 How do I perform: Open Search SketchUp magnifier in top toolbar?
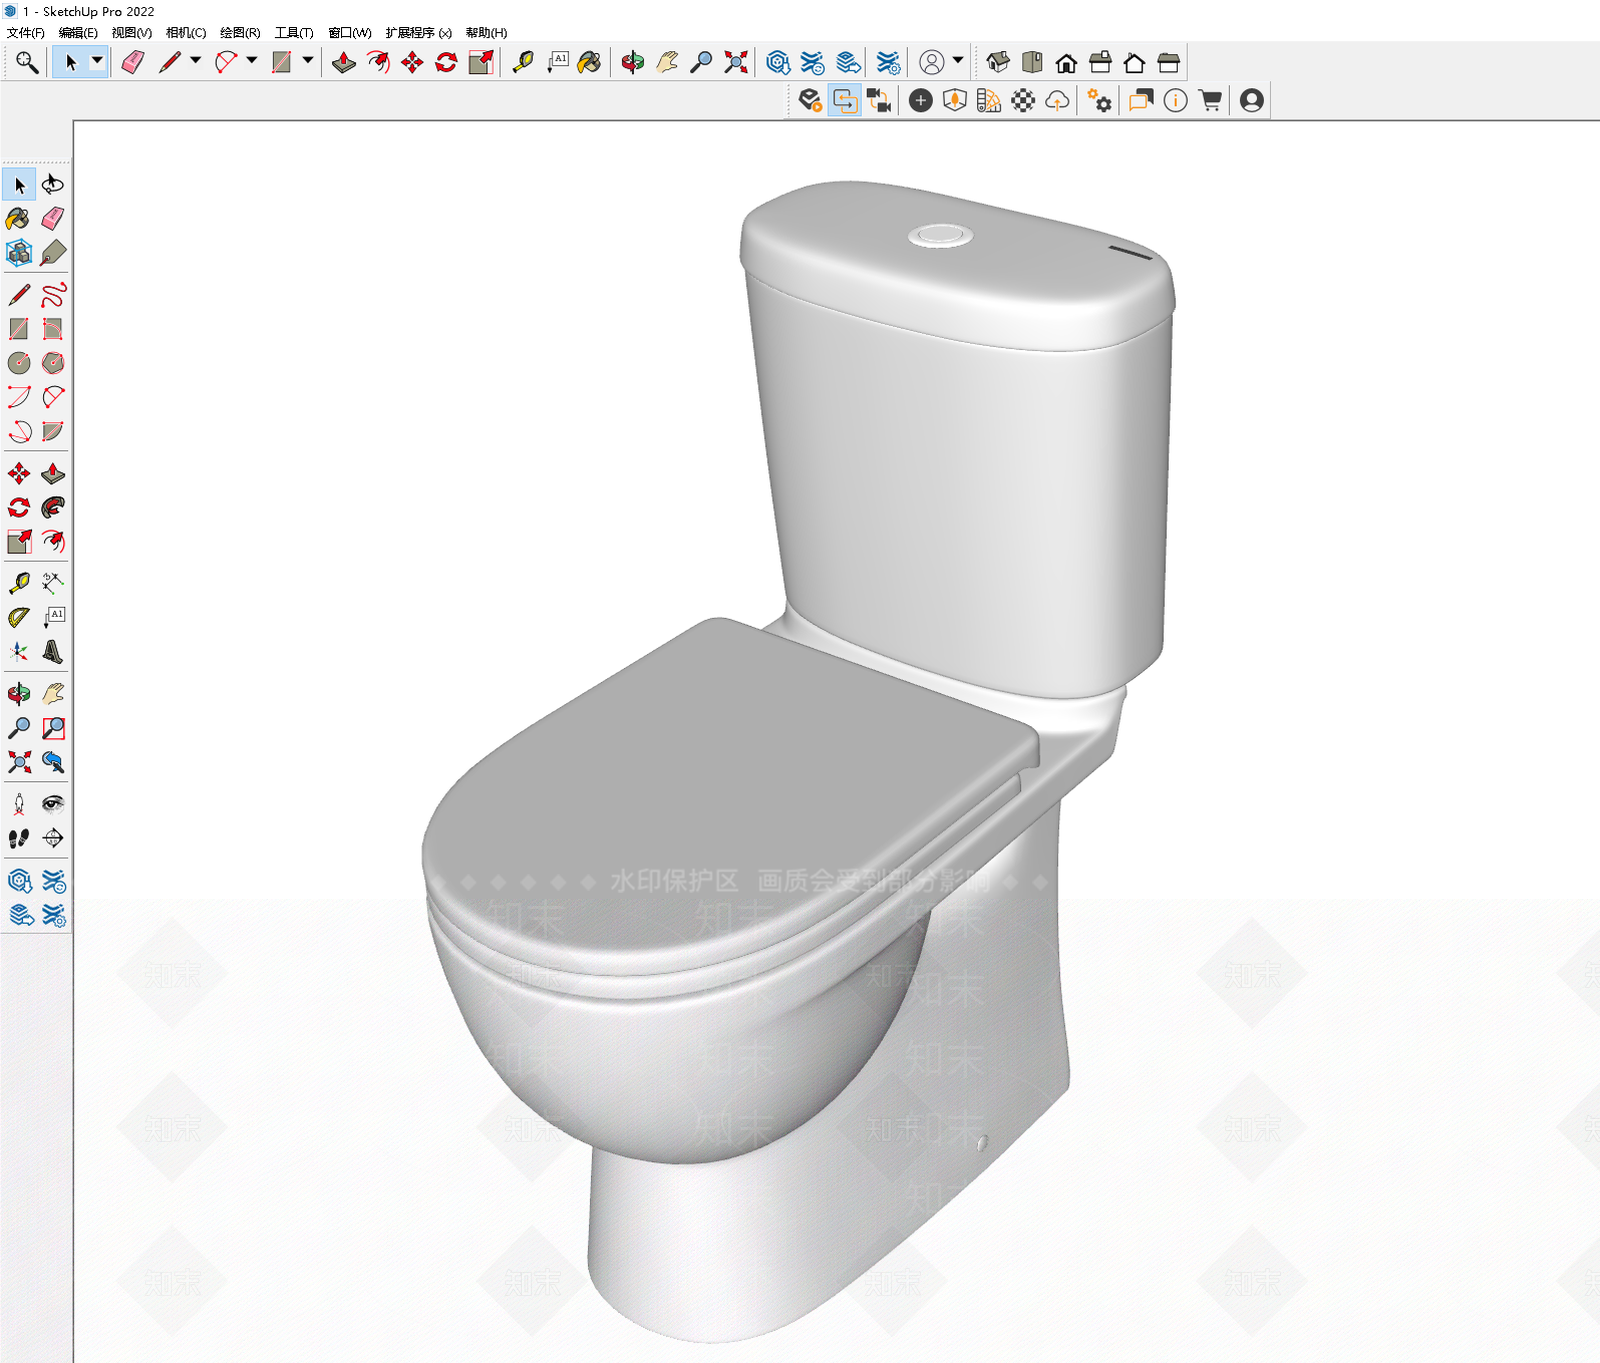[27, 62]
